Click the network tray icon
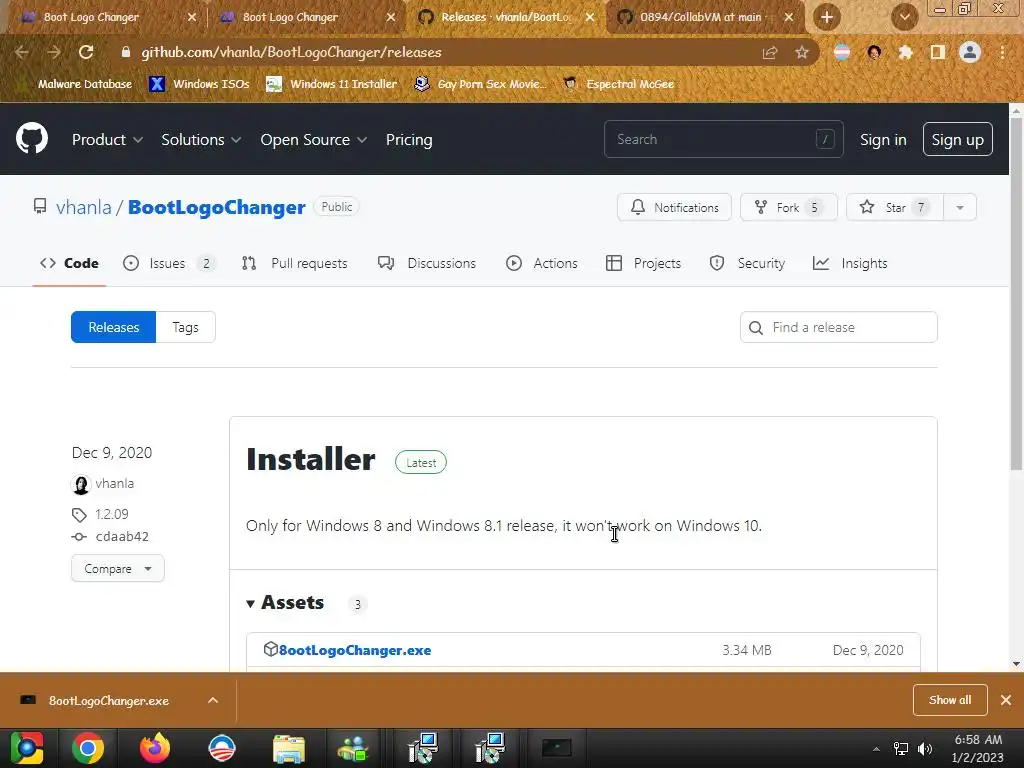1024x768 pixels. pyautogui.click(x=901, y=748)
